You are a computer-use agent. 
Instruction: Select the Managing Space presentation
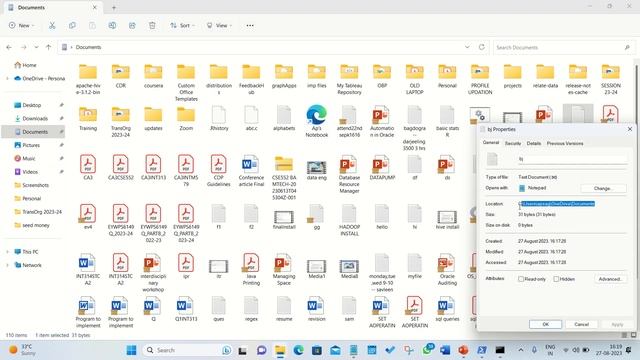[x=284, y=269]
